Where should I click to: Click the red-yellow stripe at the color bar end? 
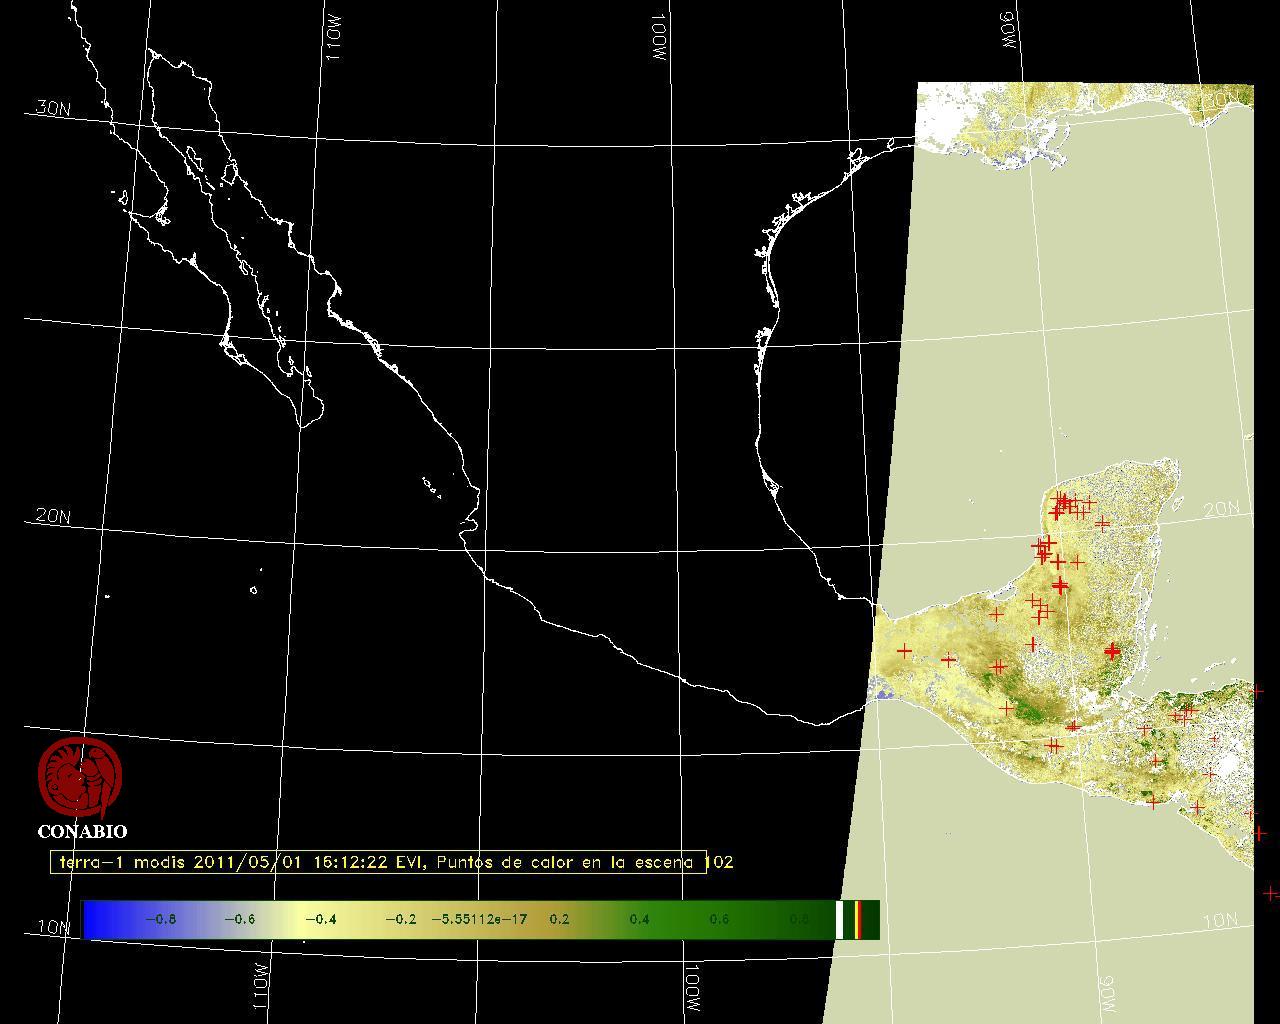[x=857, y=919]
